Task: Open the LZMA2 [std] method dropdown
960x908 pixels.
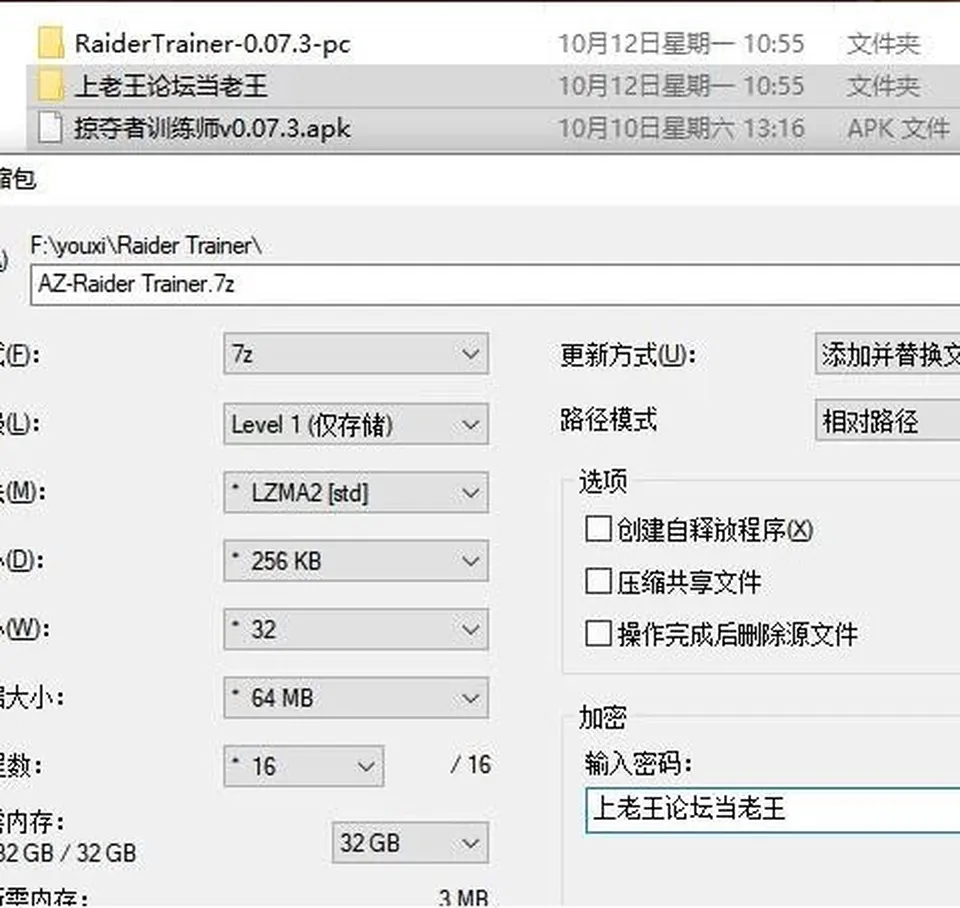Action: pyautogui.click(x=356, y=492)
